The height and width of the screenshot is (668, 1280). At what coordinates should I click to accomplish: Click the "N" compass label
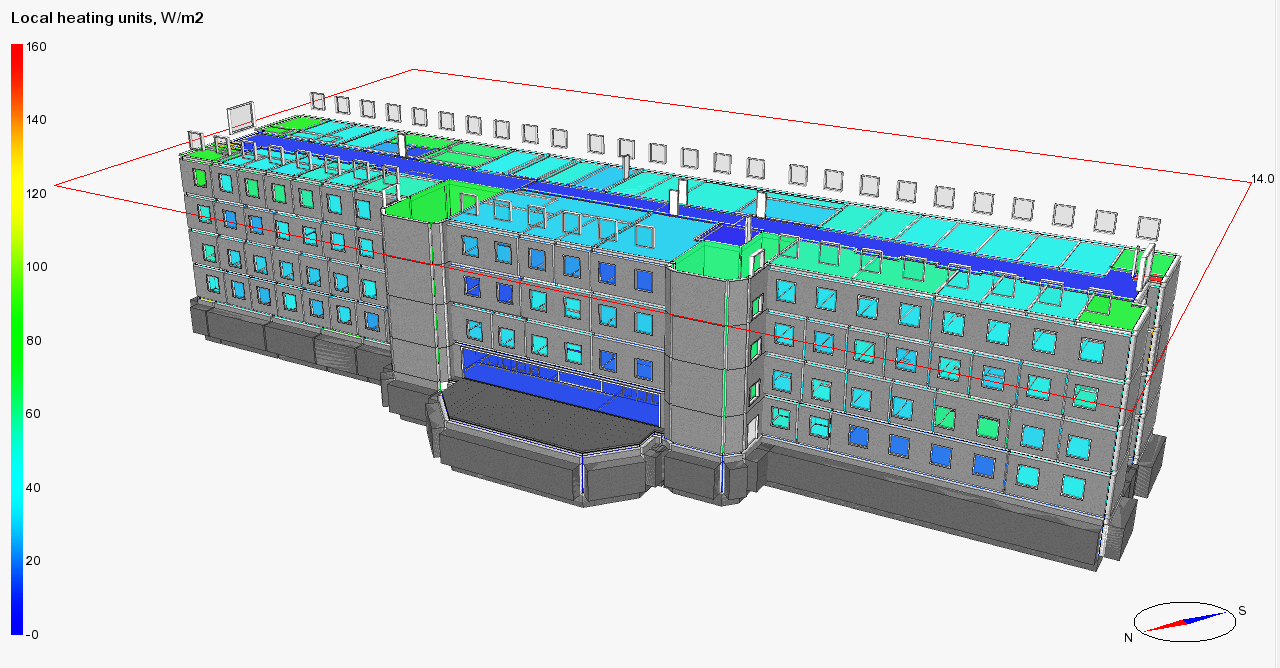coord(1128,637)
